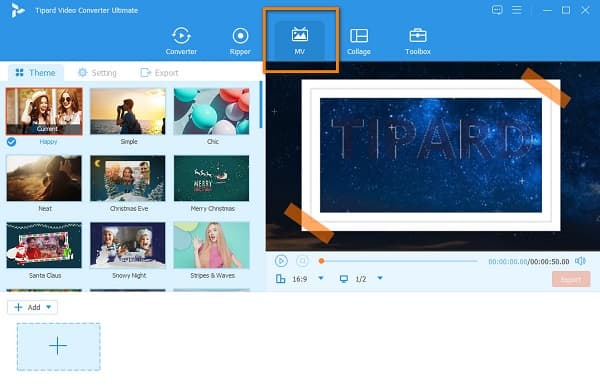Switch to the Export tab
The image size is (600, 388).
pyautogui.click(x=159, y=73)
